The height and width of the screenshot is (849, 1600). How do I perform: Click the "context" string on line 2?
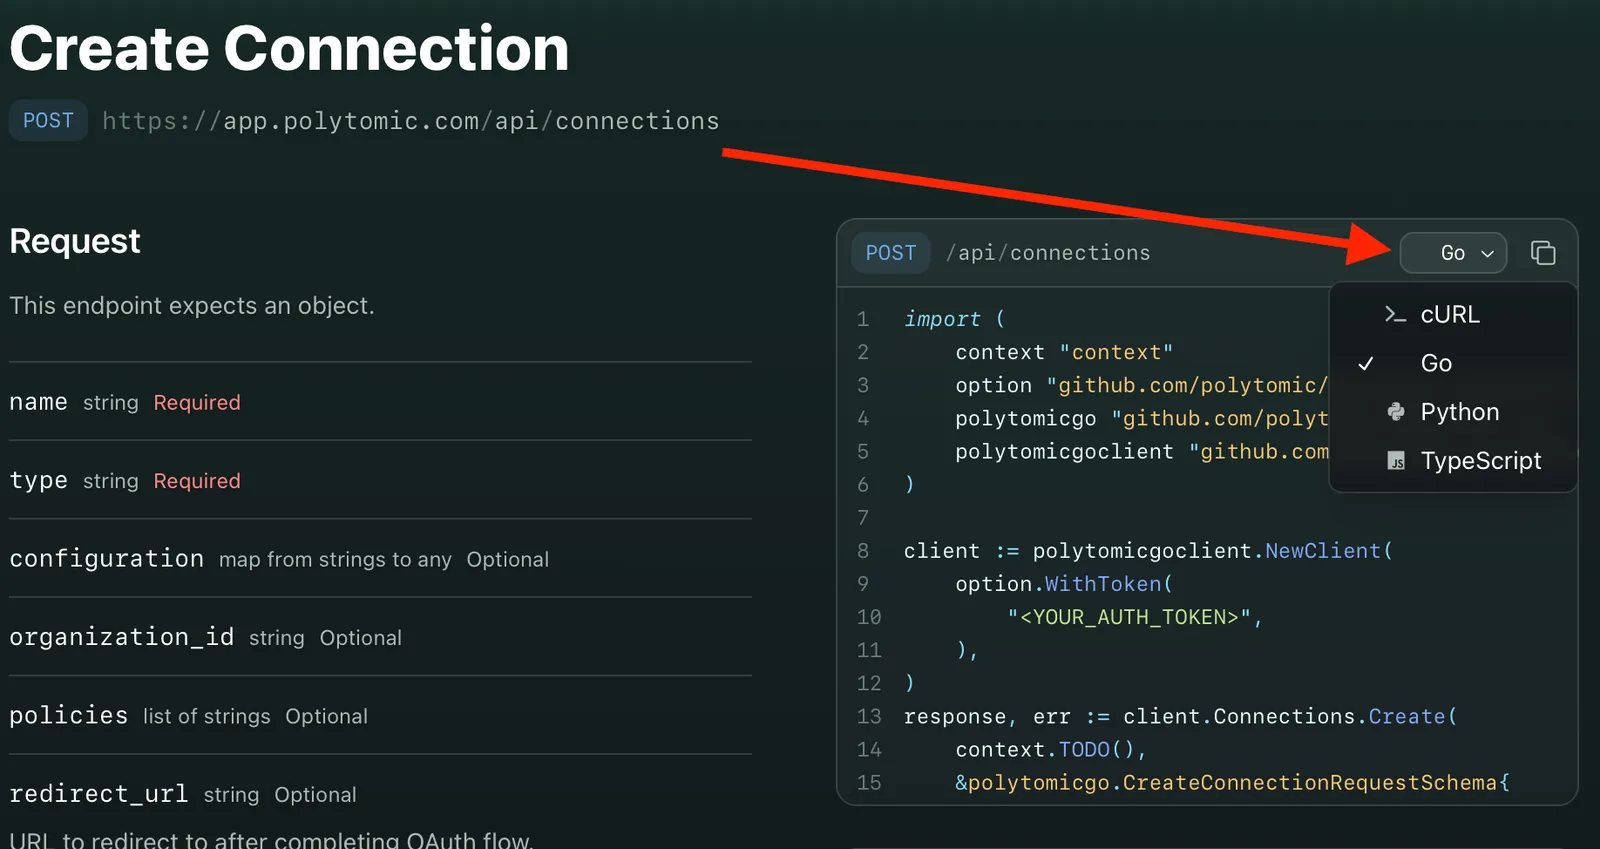(x=1116, y=352)
